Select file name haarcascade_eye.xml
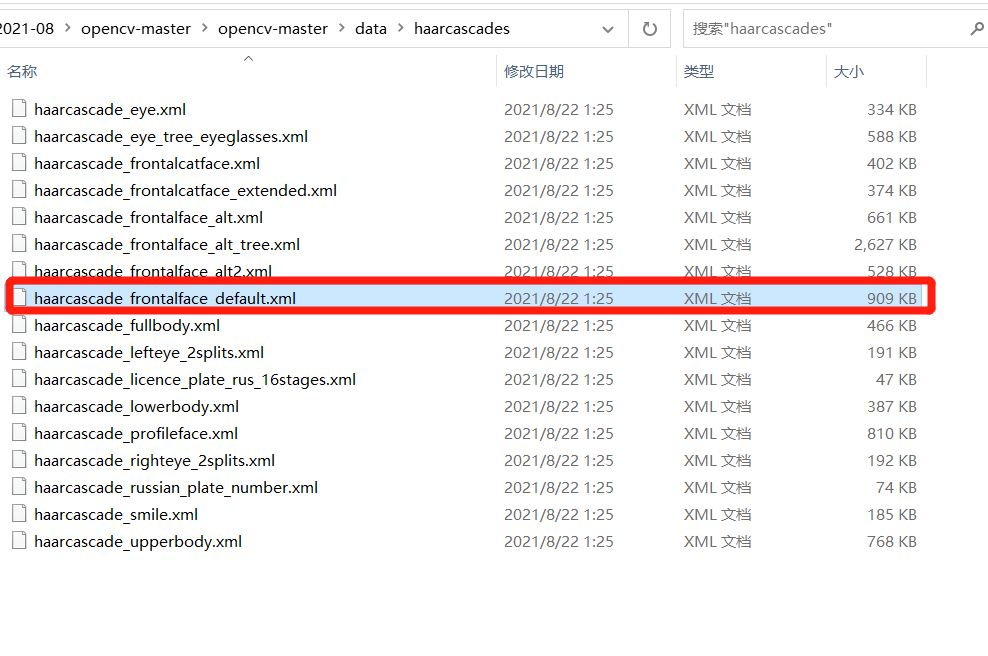This screenshot has width=988, height=656. [x=110, y=110]
